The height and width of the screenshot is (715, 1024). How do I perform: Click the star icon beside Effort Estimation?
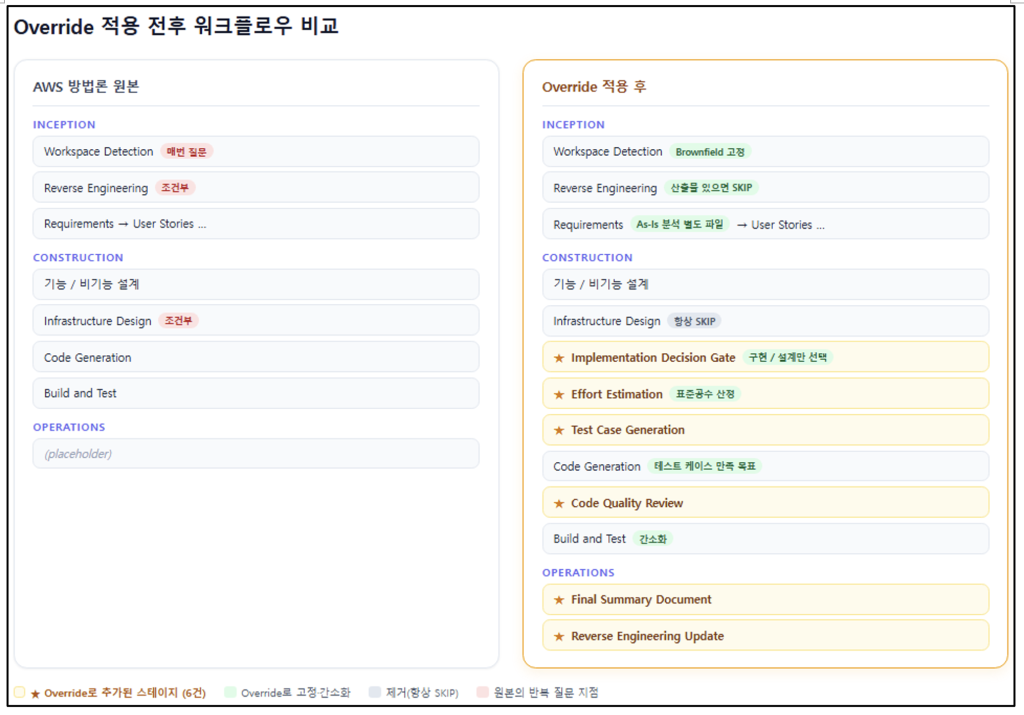[559, 394]
